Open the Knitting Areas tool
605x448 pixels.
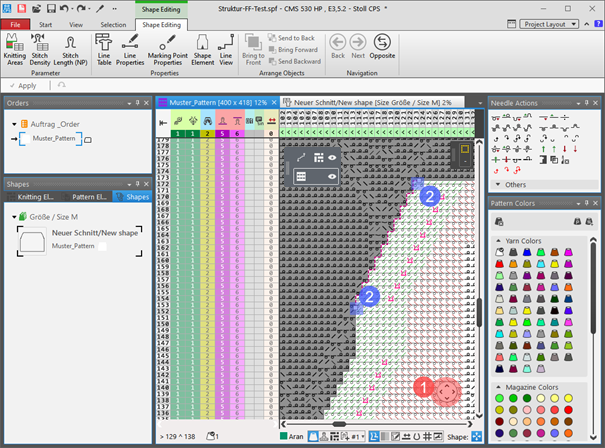(x=15, y=47)
